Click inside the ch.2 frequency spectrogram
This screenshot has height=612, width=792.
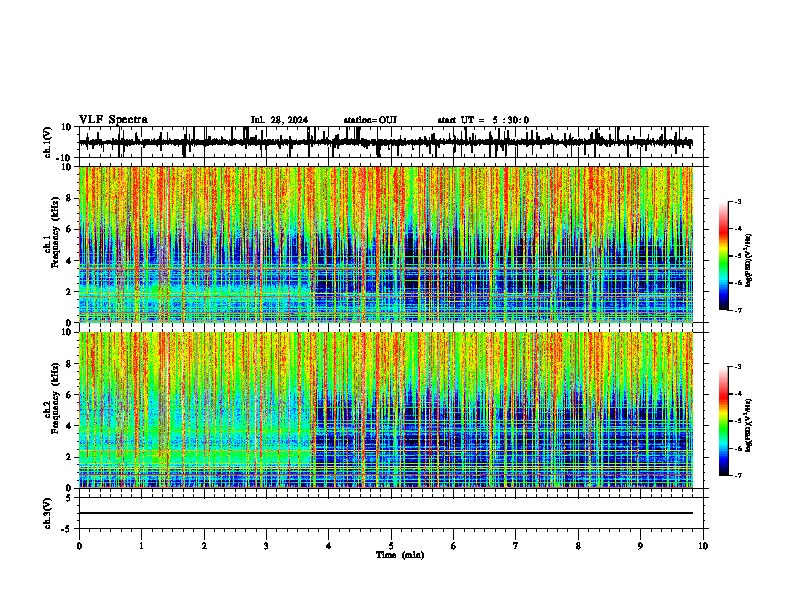[x=386, y=410]
